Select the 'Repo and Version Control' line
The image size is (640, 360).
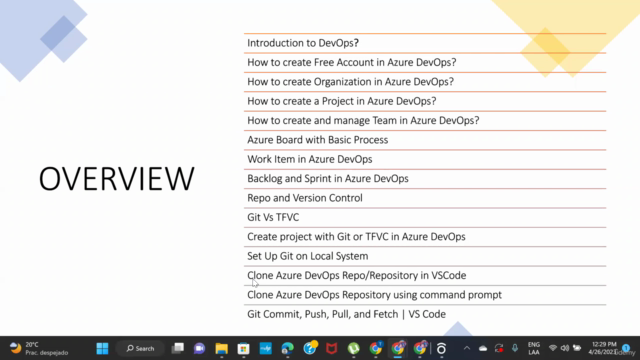click(305, 198)
